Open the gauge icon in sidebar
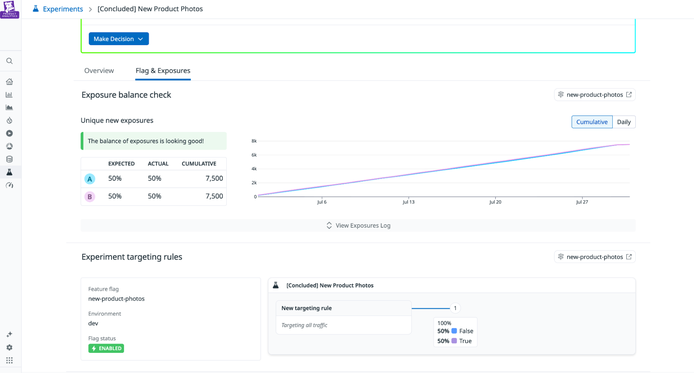Screen dimensions: 694x373 (x=9, y=185)
